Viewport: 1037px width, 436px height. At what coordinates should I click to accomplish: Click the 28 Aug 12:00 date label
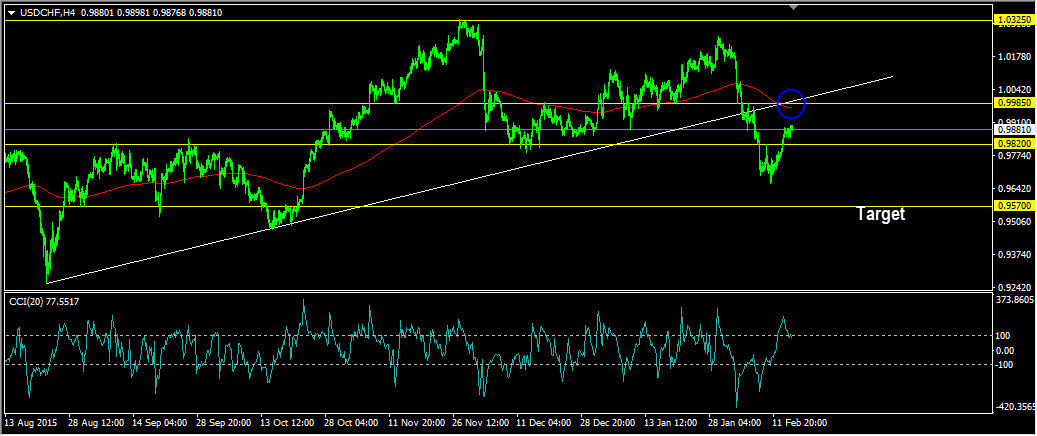coord(97,422)
